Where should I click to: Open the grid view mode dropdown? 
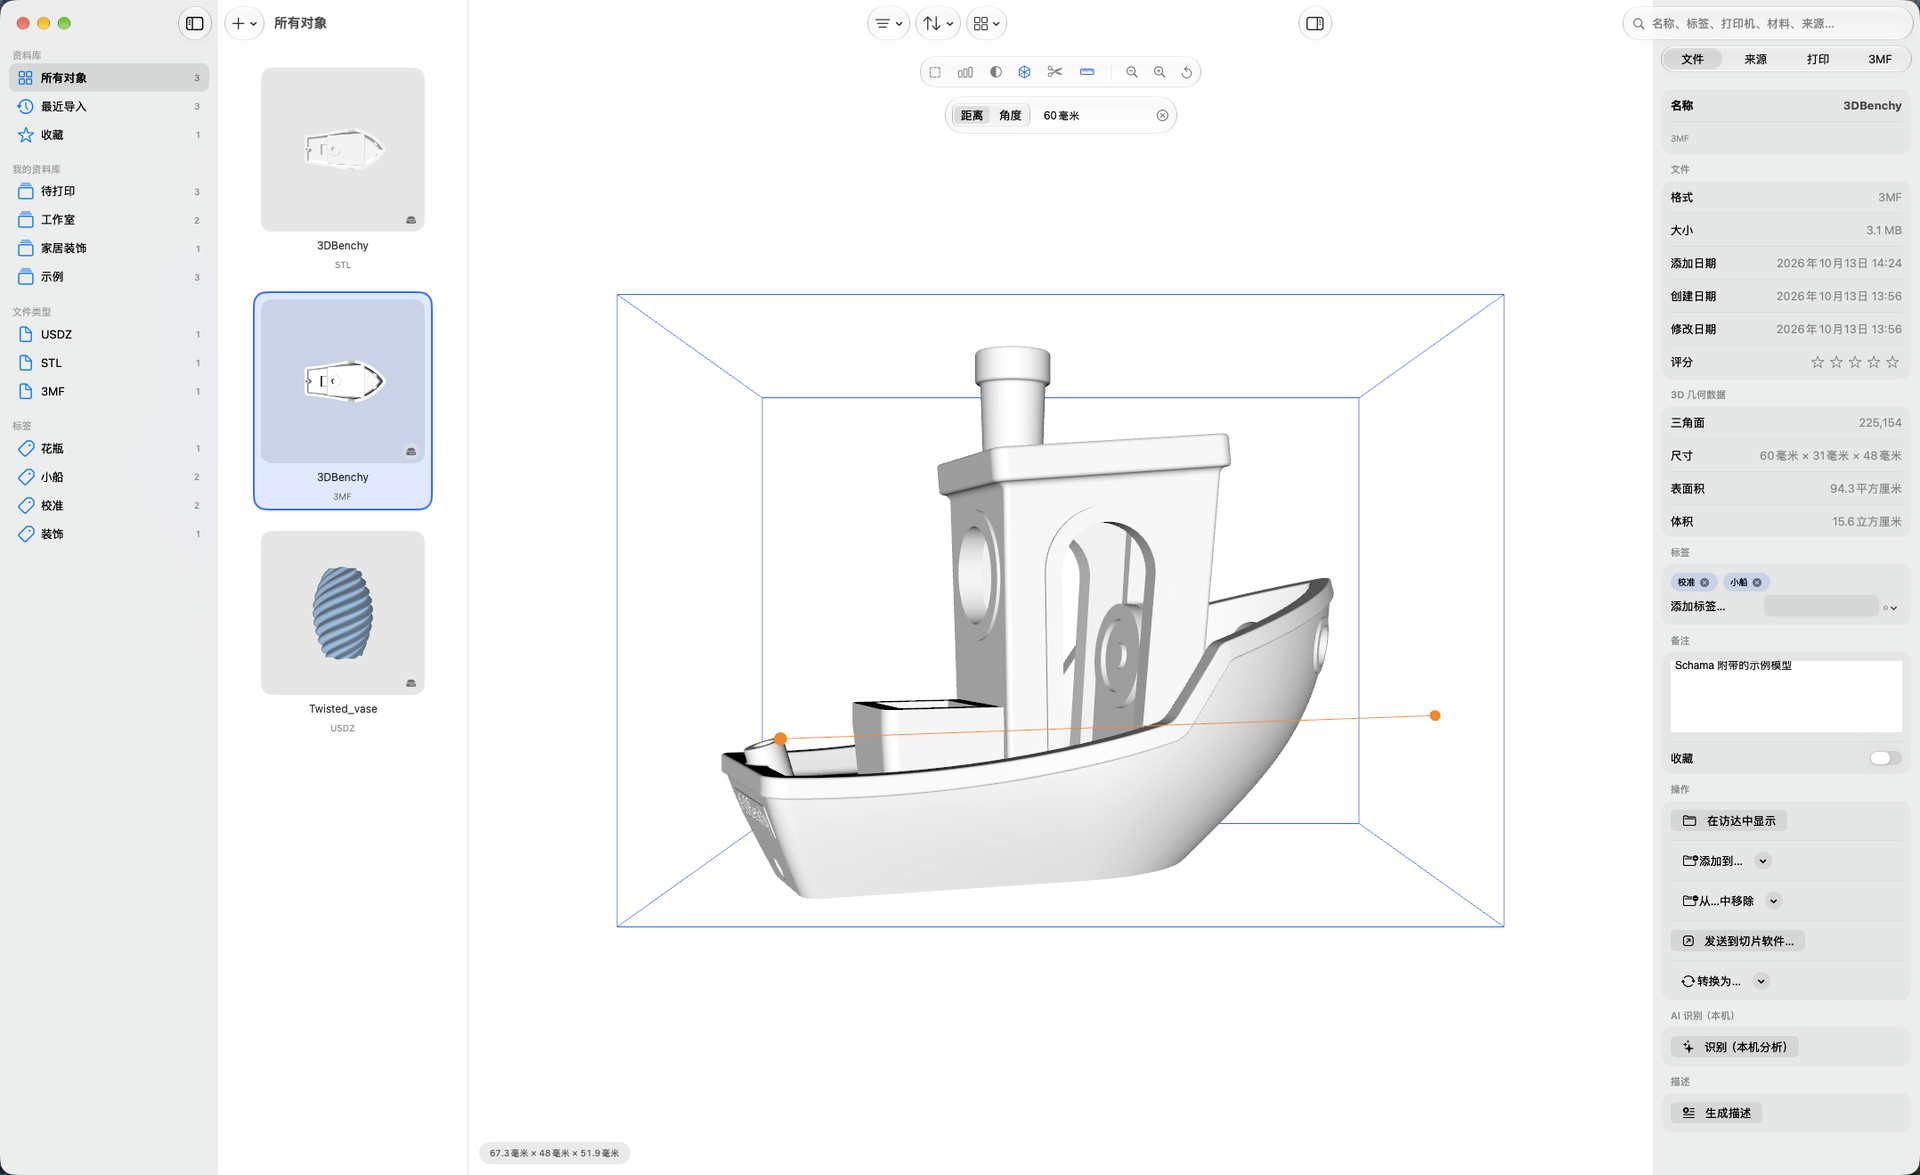(986, 23)
